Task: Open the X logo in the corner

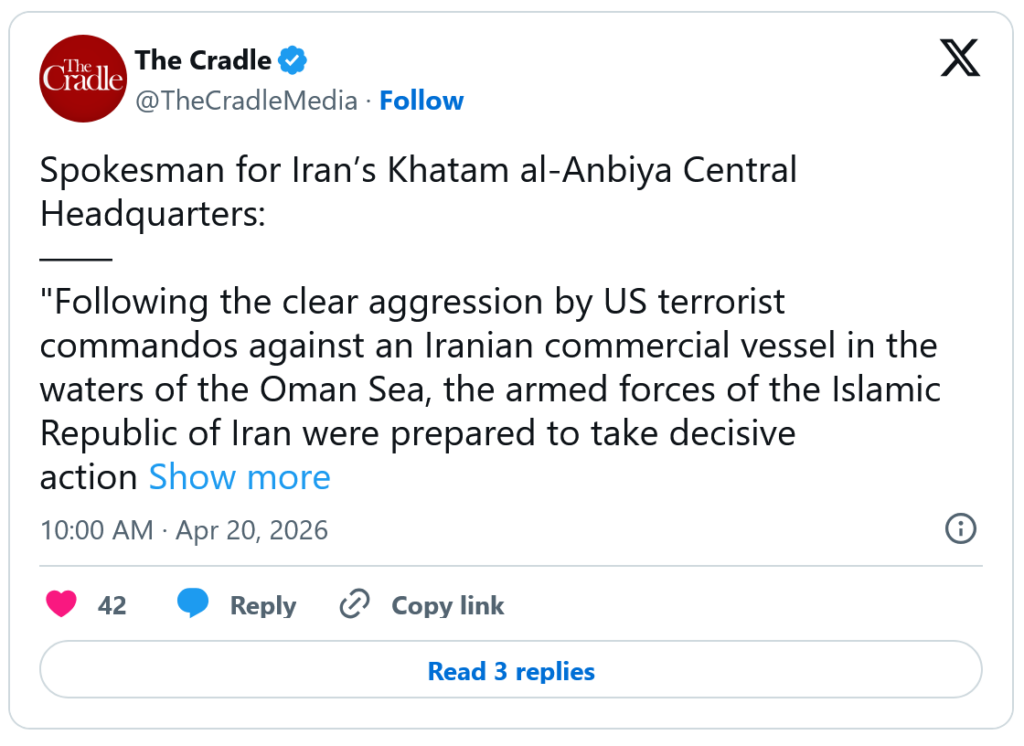Action: pos(960,61)
